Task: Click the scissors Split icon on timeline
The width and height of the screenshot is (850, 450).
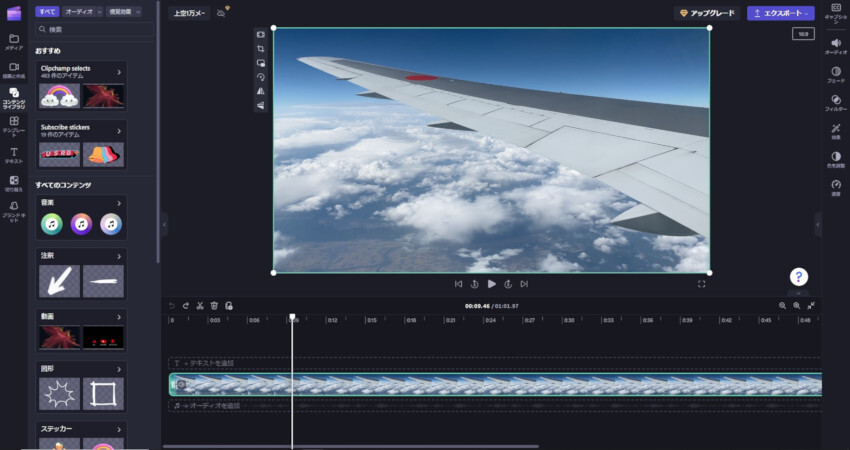Action: tap(200, 305)
